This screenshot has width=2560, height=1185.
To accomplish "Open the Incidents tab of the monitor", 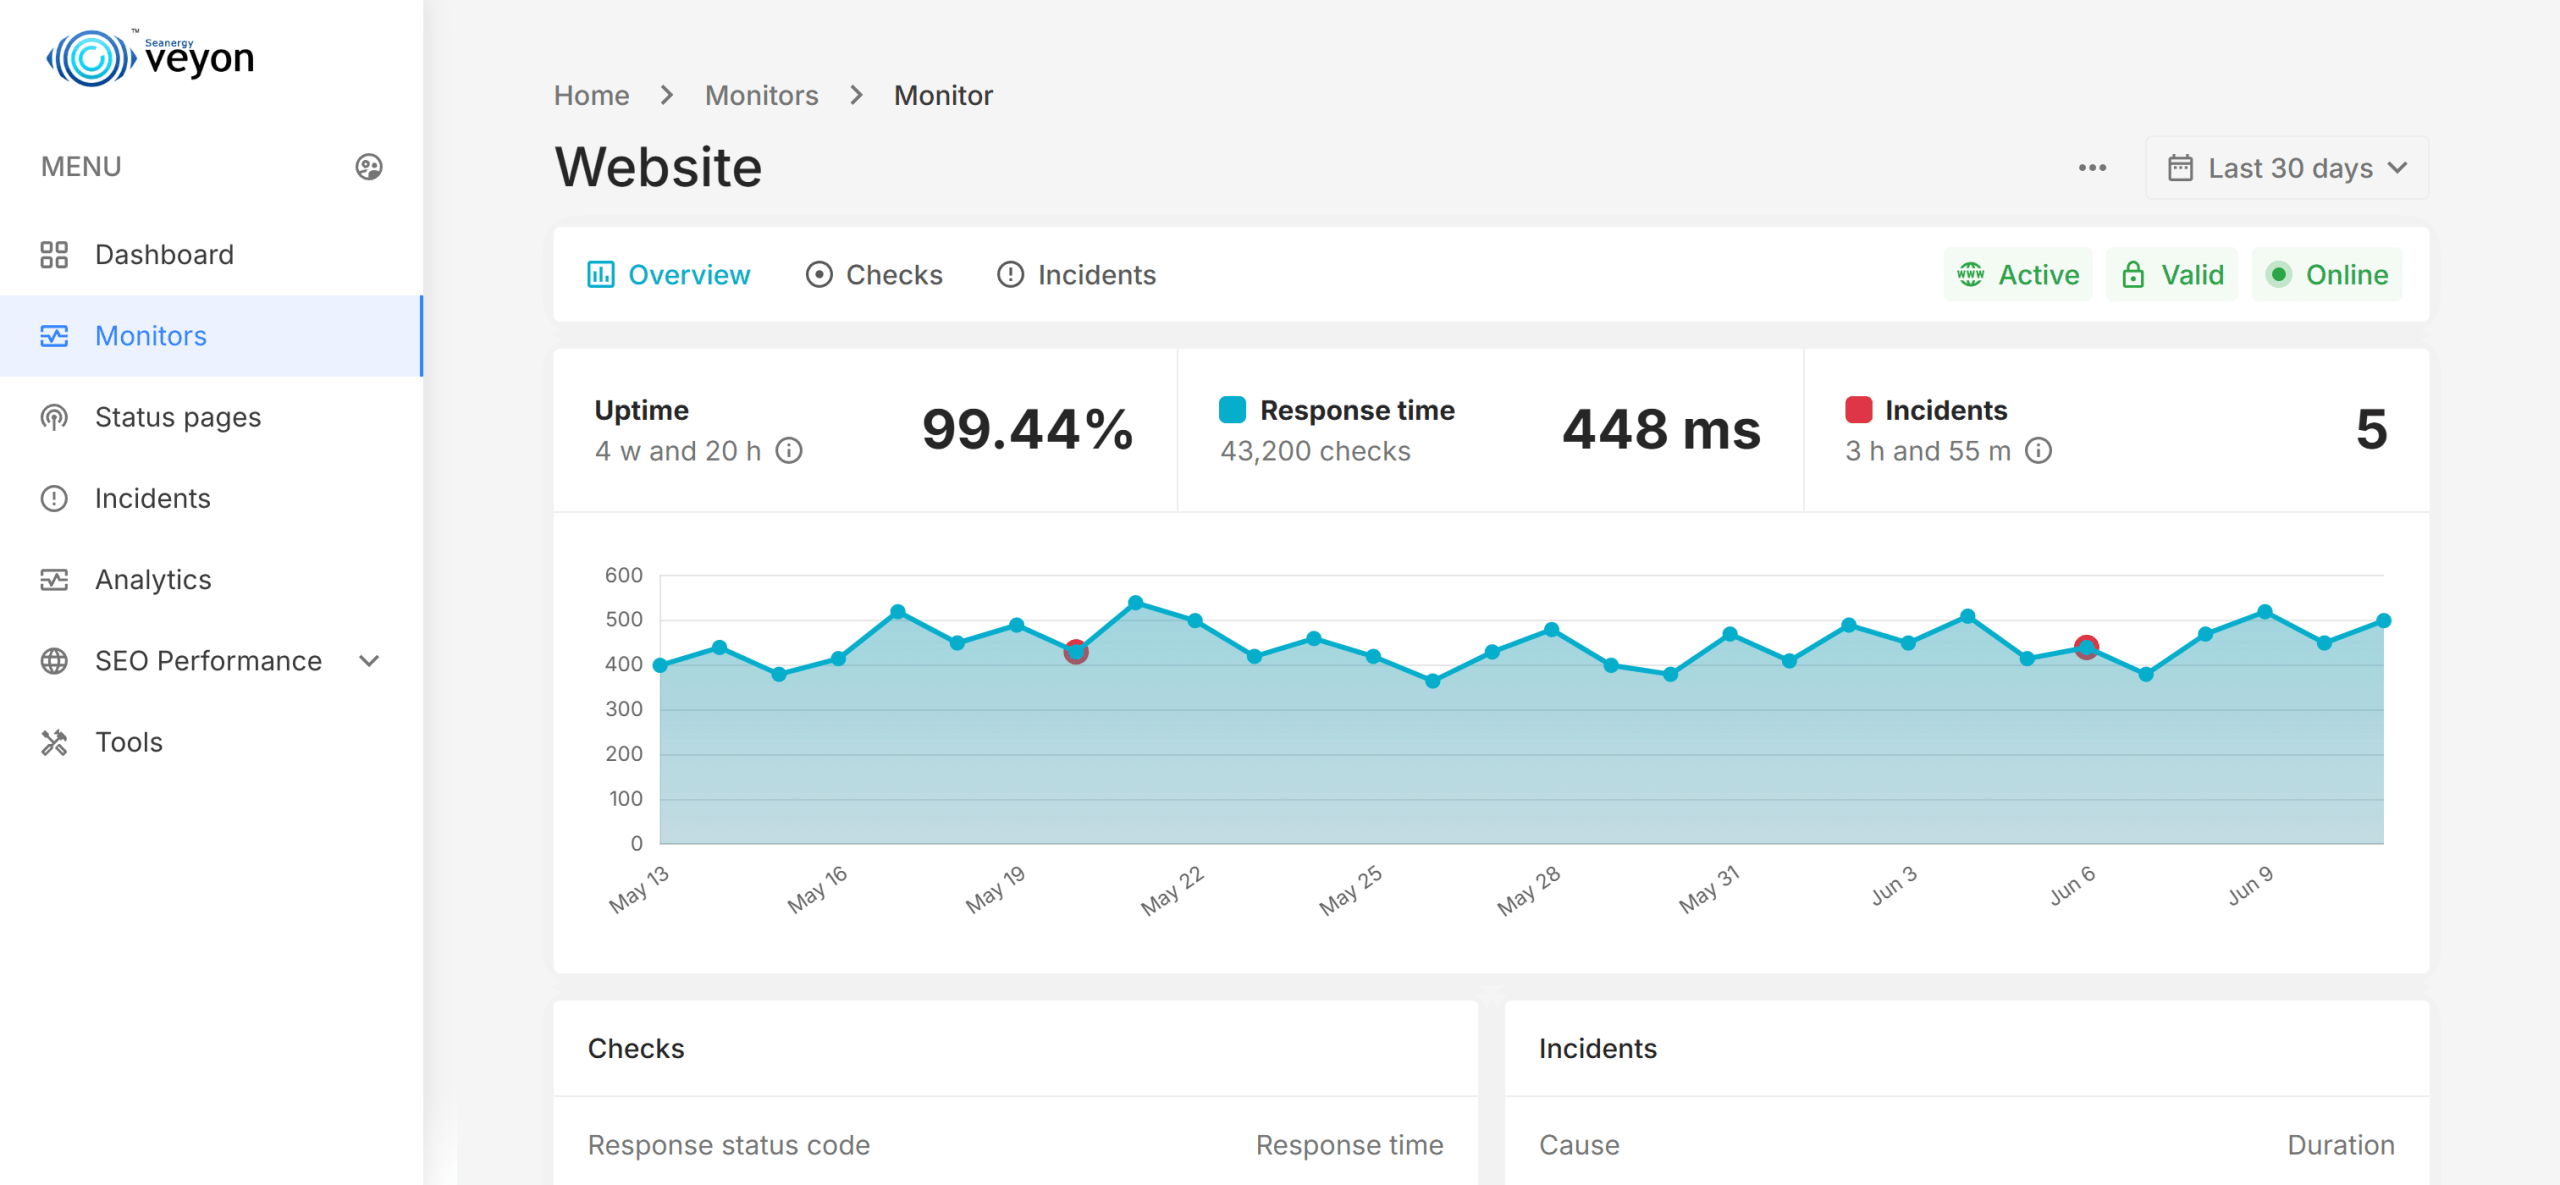I will pyautogui.click(x=1076, y=274).
